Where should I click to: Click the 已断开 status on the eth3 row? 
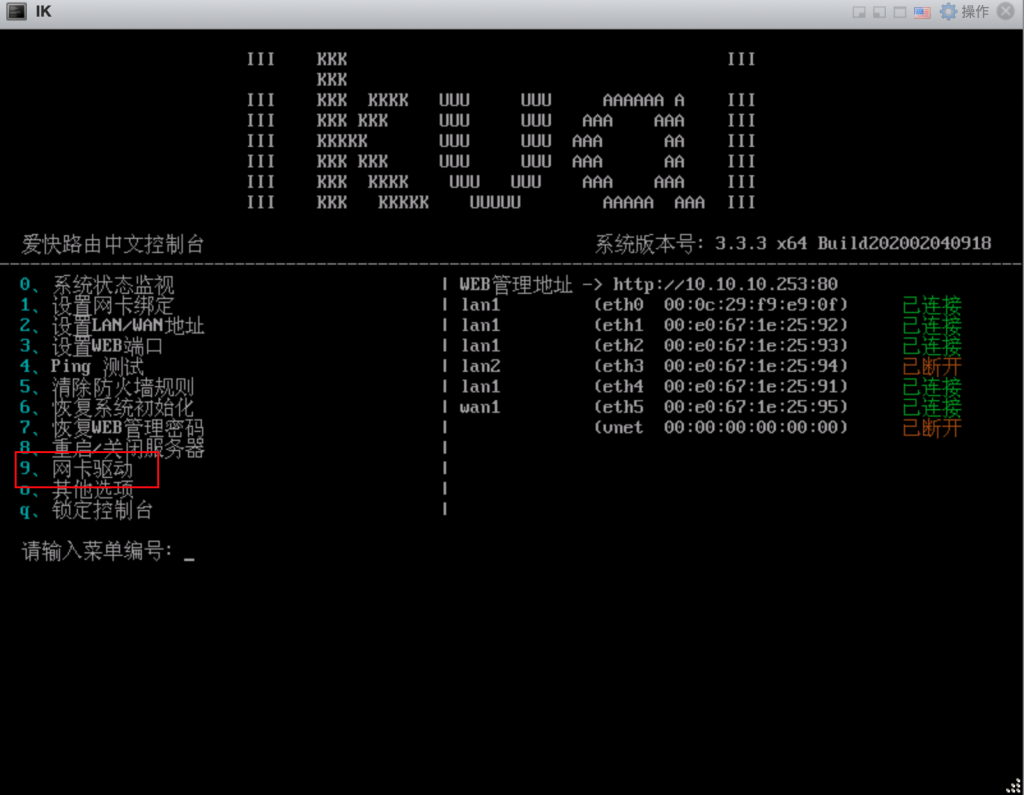[x=932, y=366]
